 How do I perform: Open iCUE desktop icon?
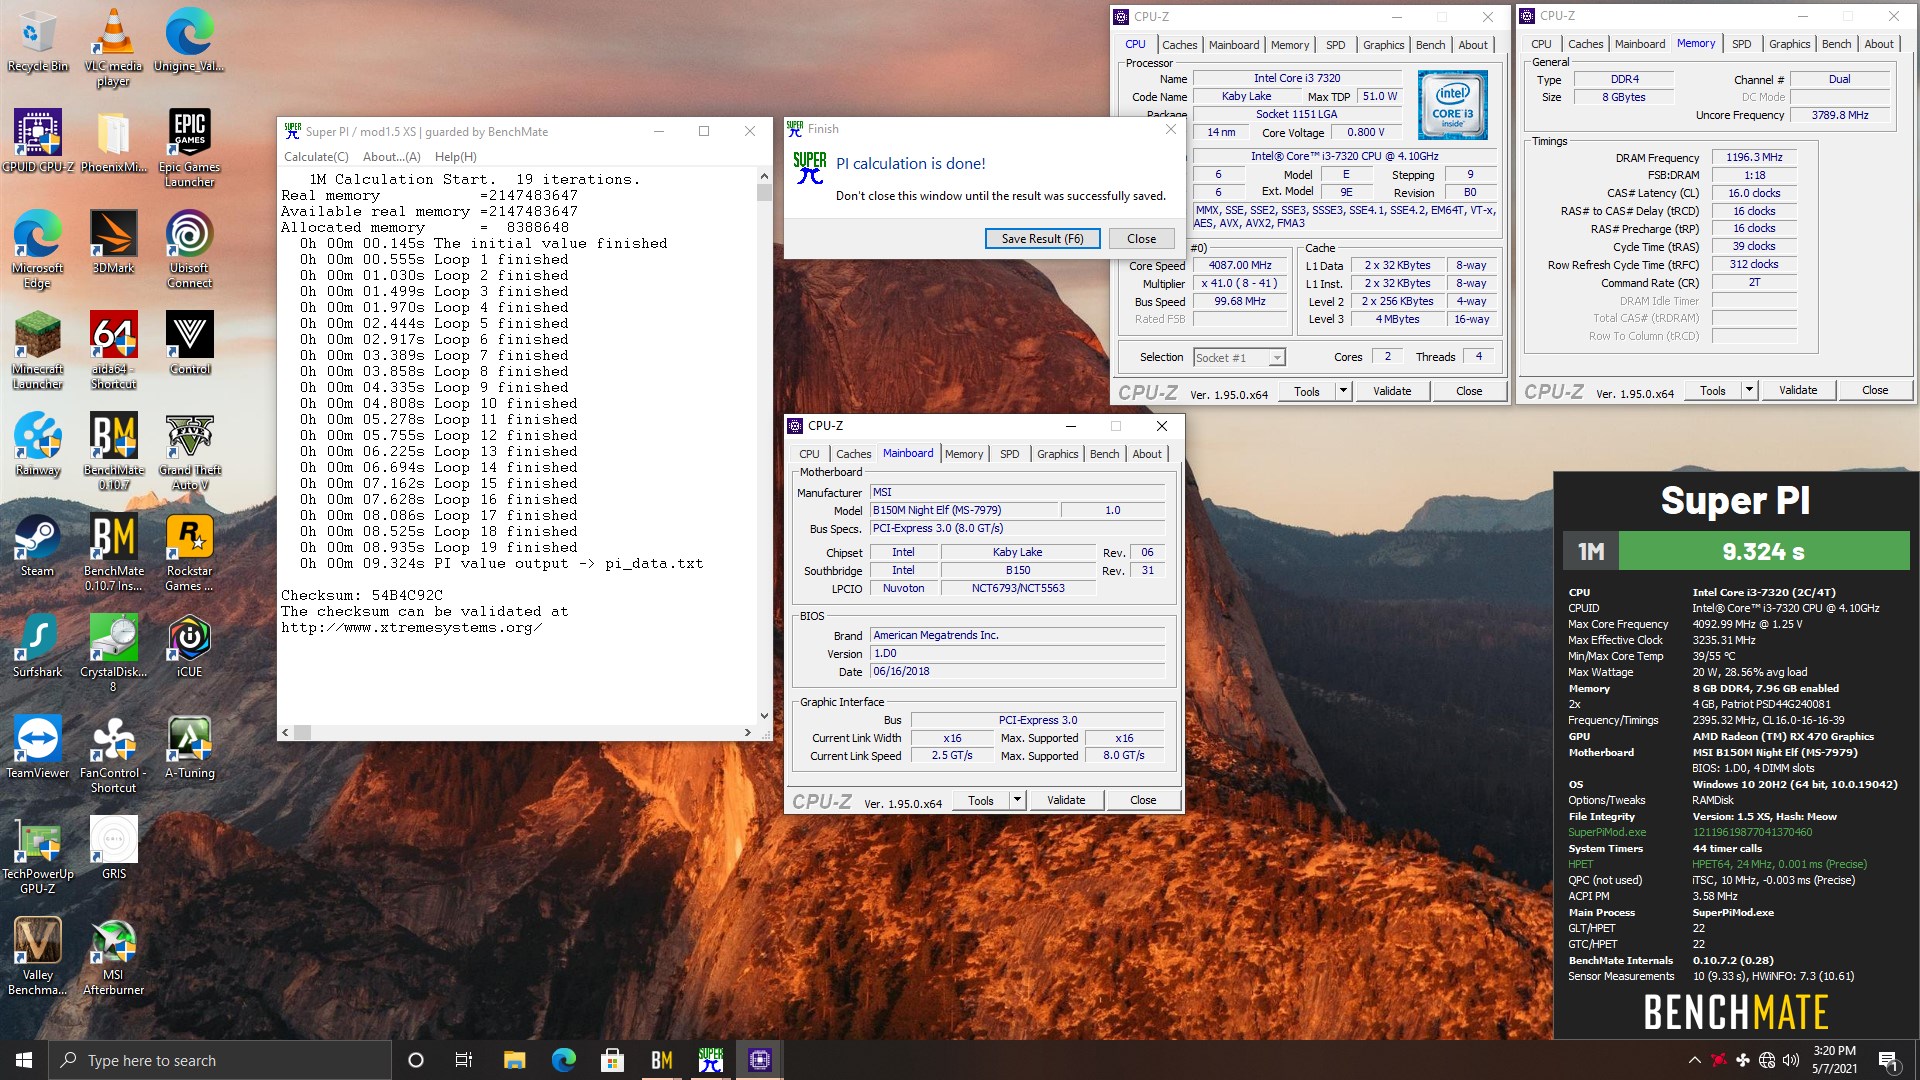pos(189,646)
